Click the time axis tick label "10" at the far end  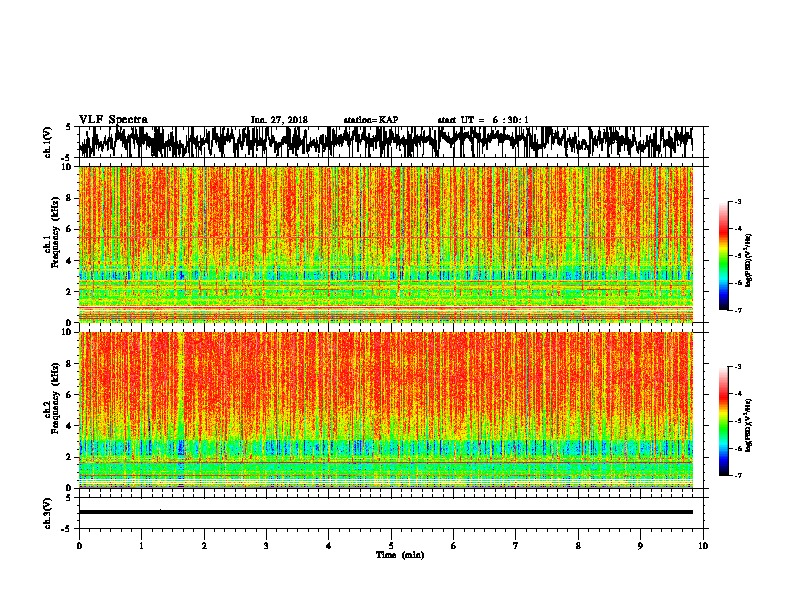point(703,546)
